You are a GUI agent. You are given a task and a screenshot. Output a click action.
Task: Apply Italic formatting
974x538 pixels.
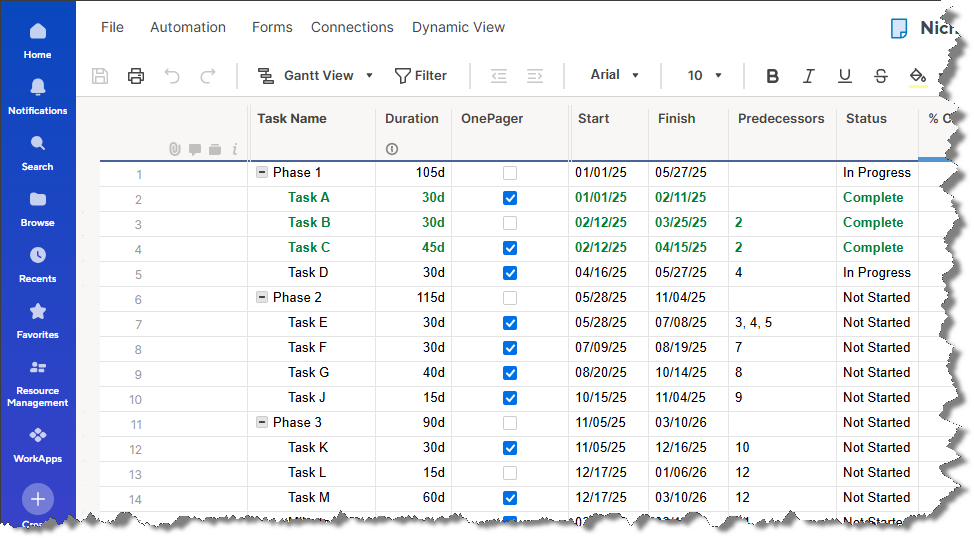point(809,76)
